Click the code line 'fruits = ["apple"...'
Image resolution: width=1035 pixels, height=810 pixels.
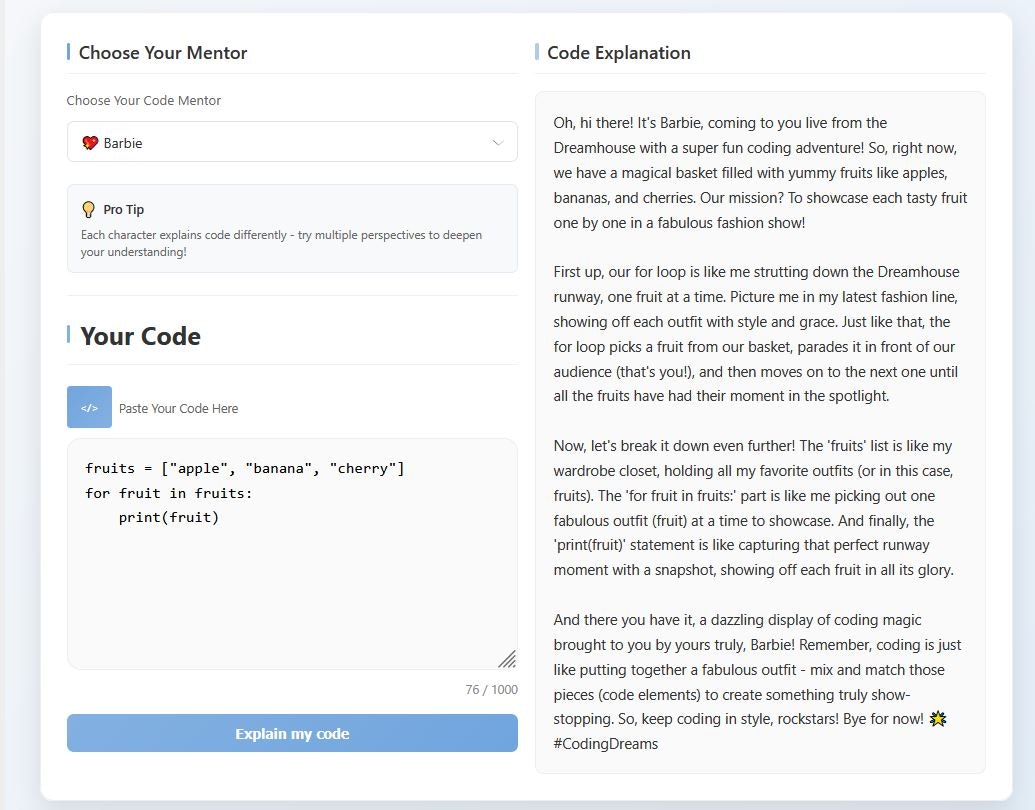[244, 468]
